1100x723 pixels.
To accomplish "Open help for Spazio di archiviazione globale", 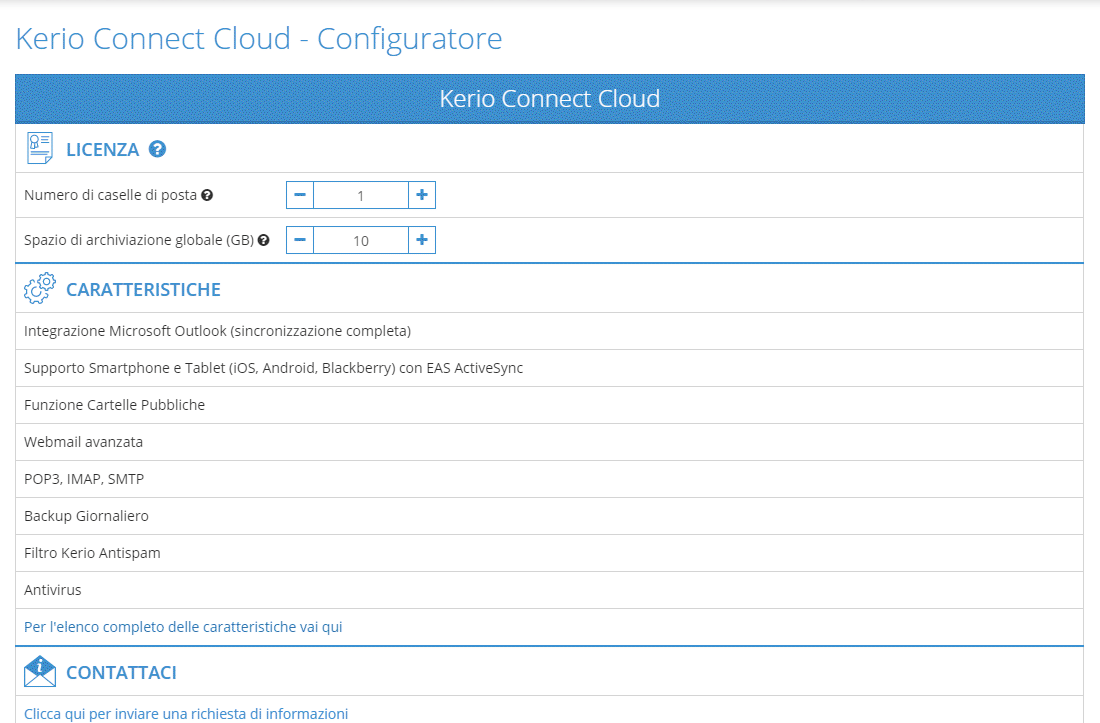I will [x=264, y=240].
